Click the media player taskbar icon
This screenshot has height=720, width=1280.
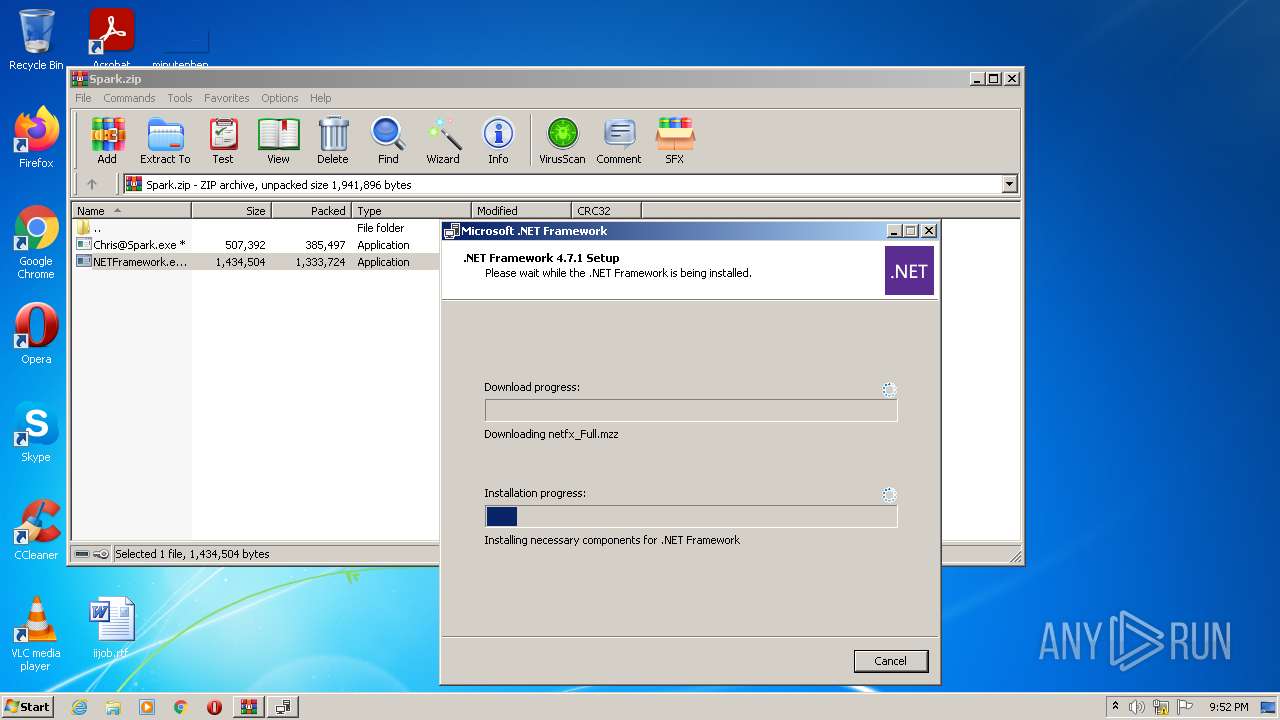tap(147, 707)
